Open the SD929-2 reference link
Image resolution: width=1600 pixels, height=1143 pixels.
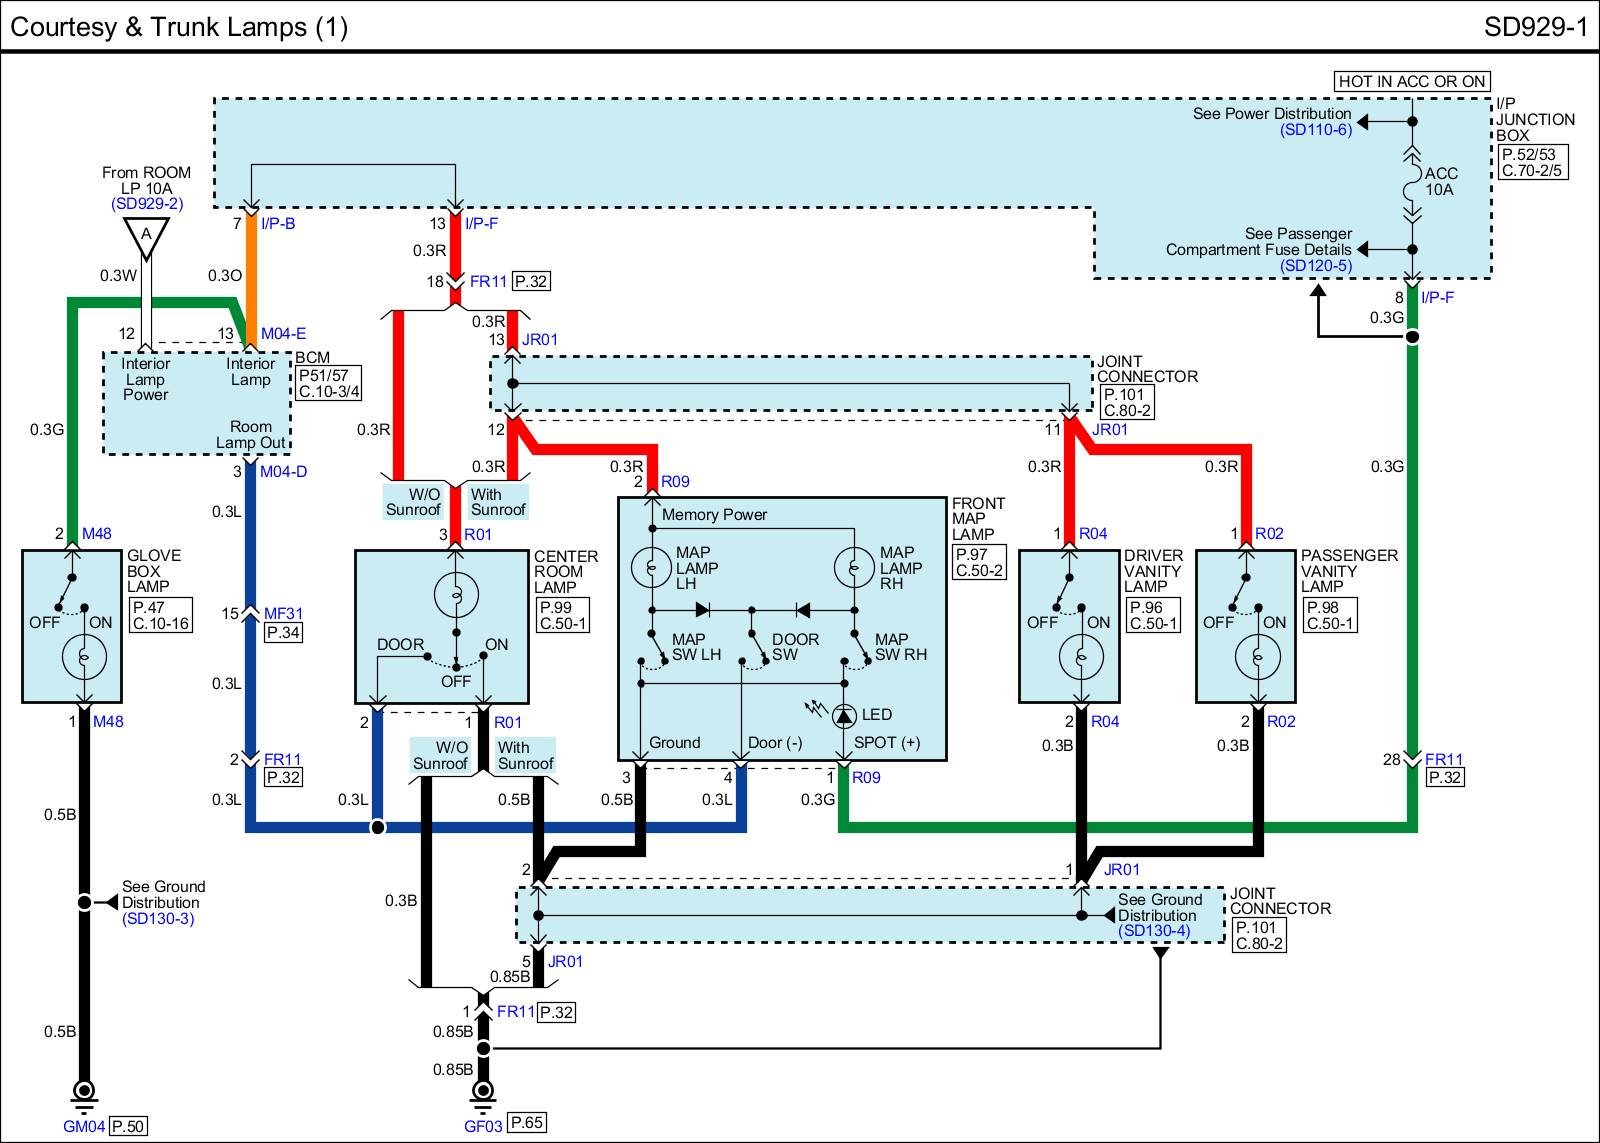147,204
